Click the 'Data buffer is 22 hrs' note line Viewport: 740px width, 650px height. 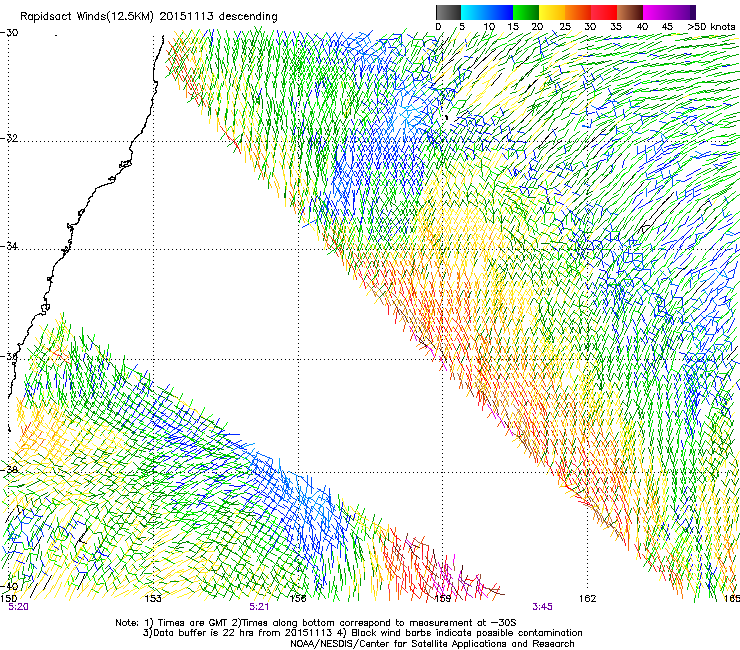(362, 633)
